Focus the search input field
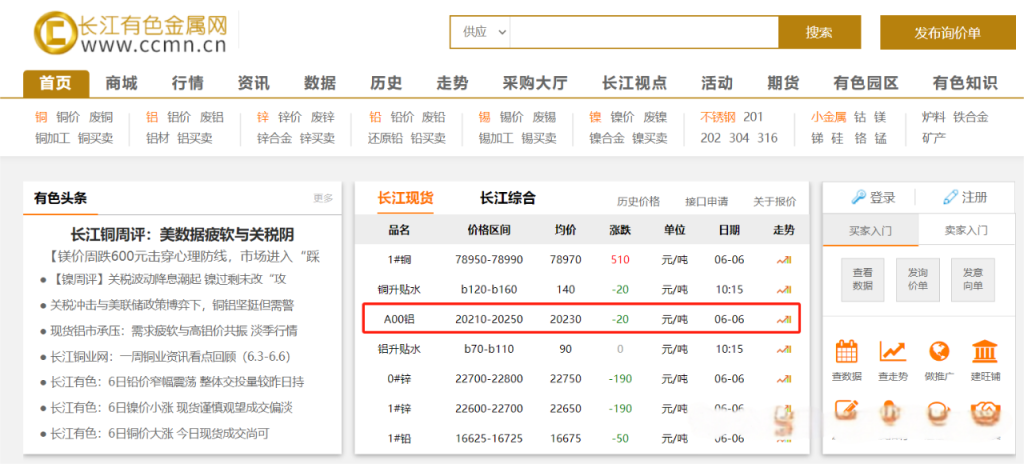This screenshot has width=1024, height=464. pos(644,32)
